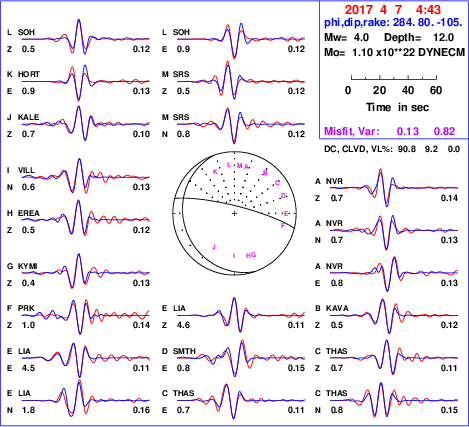Click station marker F near the nodal plane
This screenshot has width=469, height=427.
283,226
